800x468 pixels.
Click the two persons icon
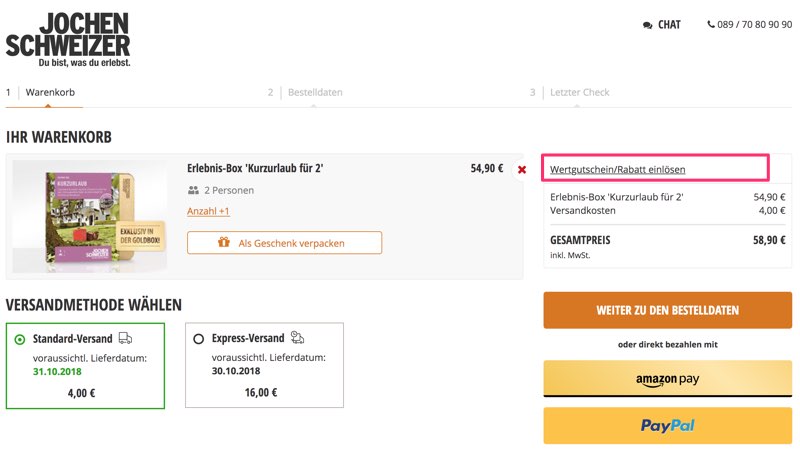(193, 190)
